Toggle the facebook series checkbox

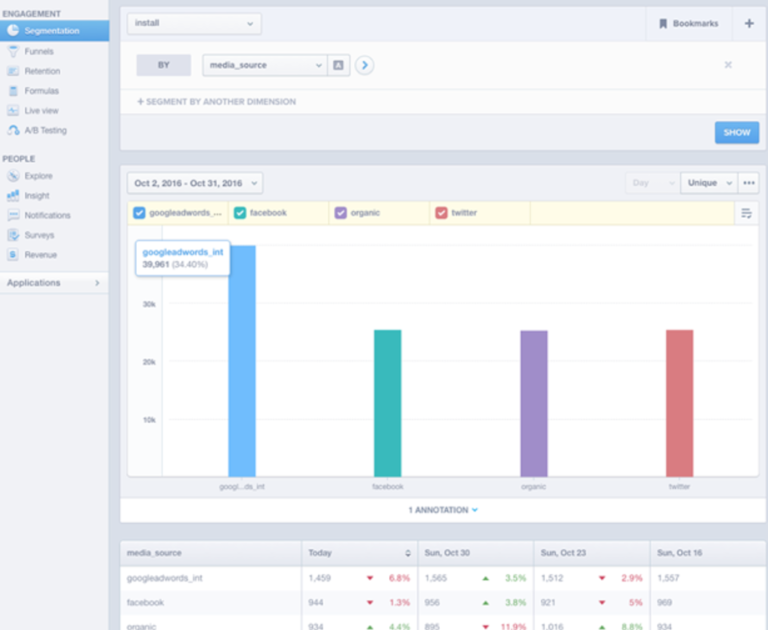coord(240,213)
